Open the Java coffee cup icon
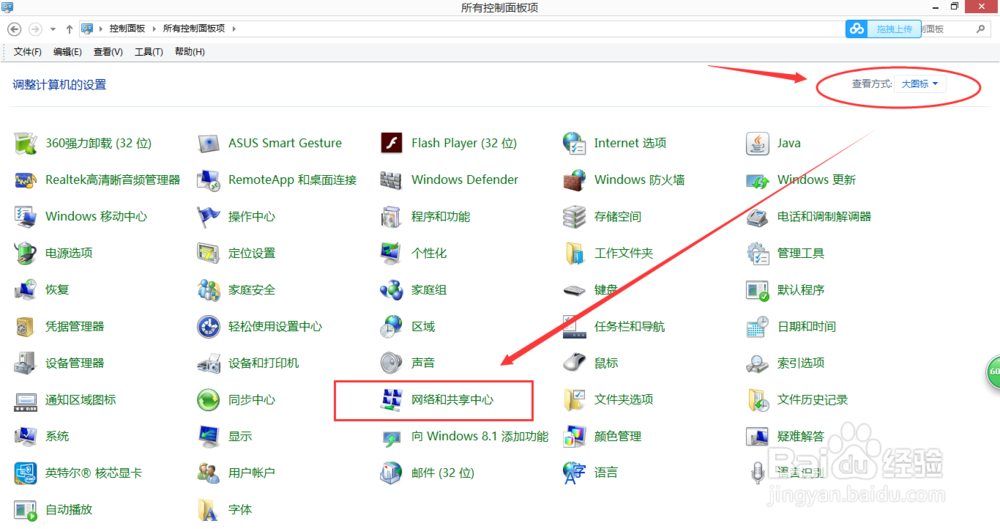 [x=757, y=144]
